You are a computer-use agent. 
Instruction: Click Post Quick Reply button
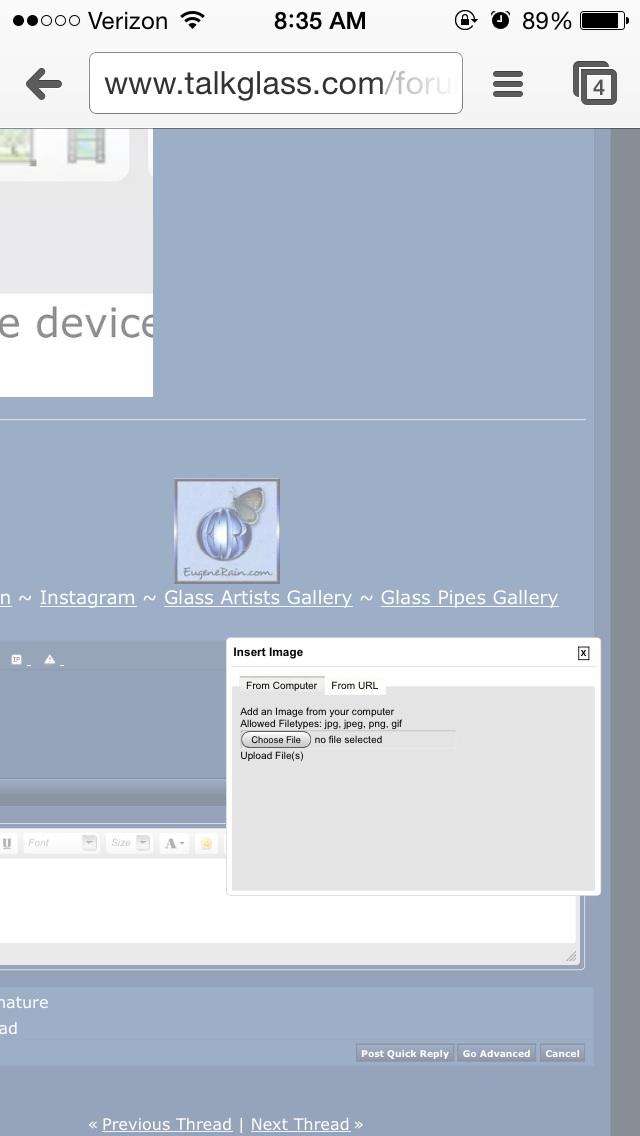point(405,1053)
